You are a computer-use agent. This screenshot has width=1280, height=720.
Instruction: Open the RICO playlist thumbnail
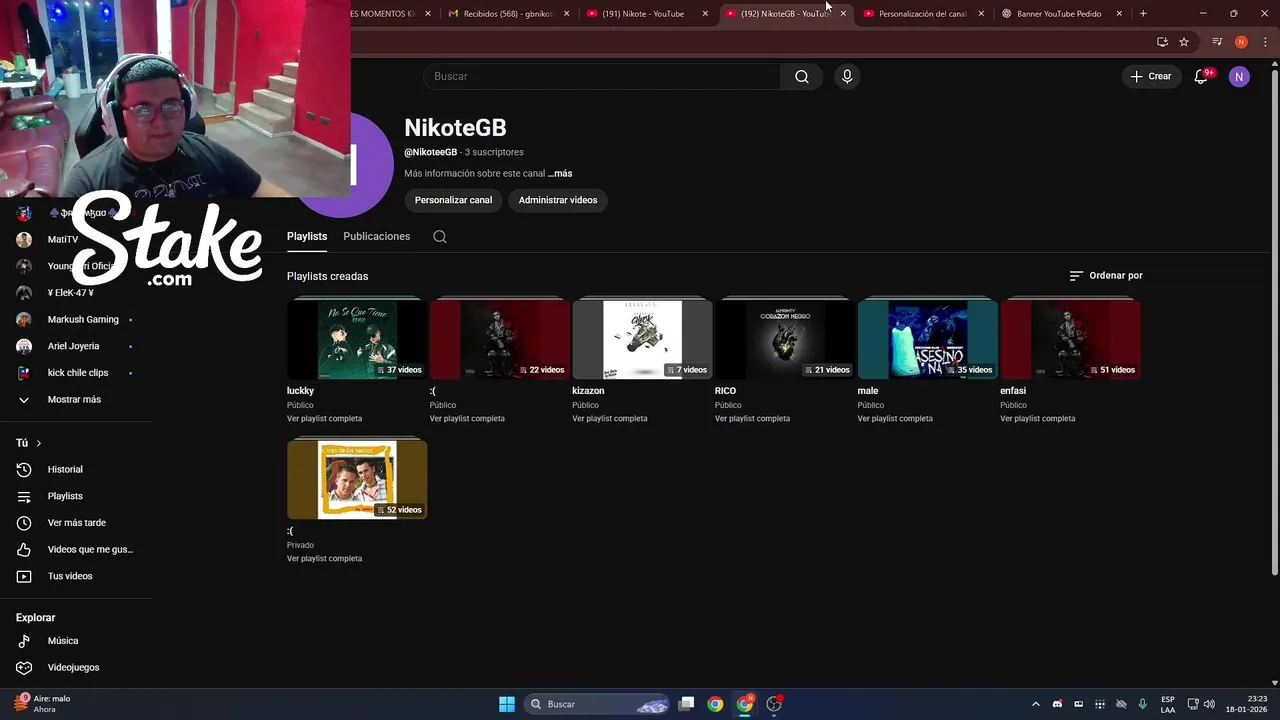point(785,340)
